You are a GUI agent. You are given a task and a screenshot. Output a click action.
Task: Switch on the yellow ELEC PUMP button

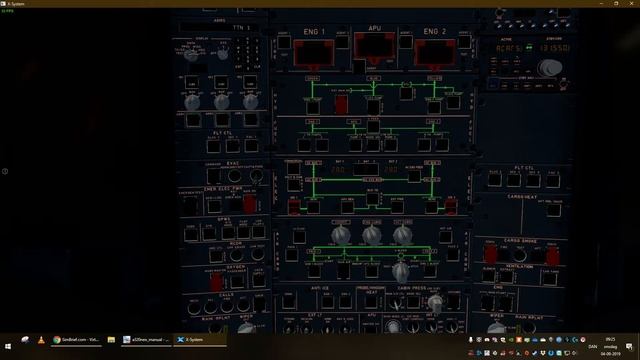pos(453,102)
